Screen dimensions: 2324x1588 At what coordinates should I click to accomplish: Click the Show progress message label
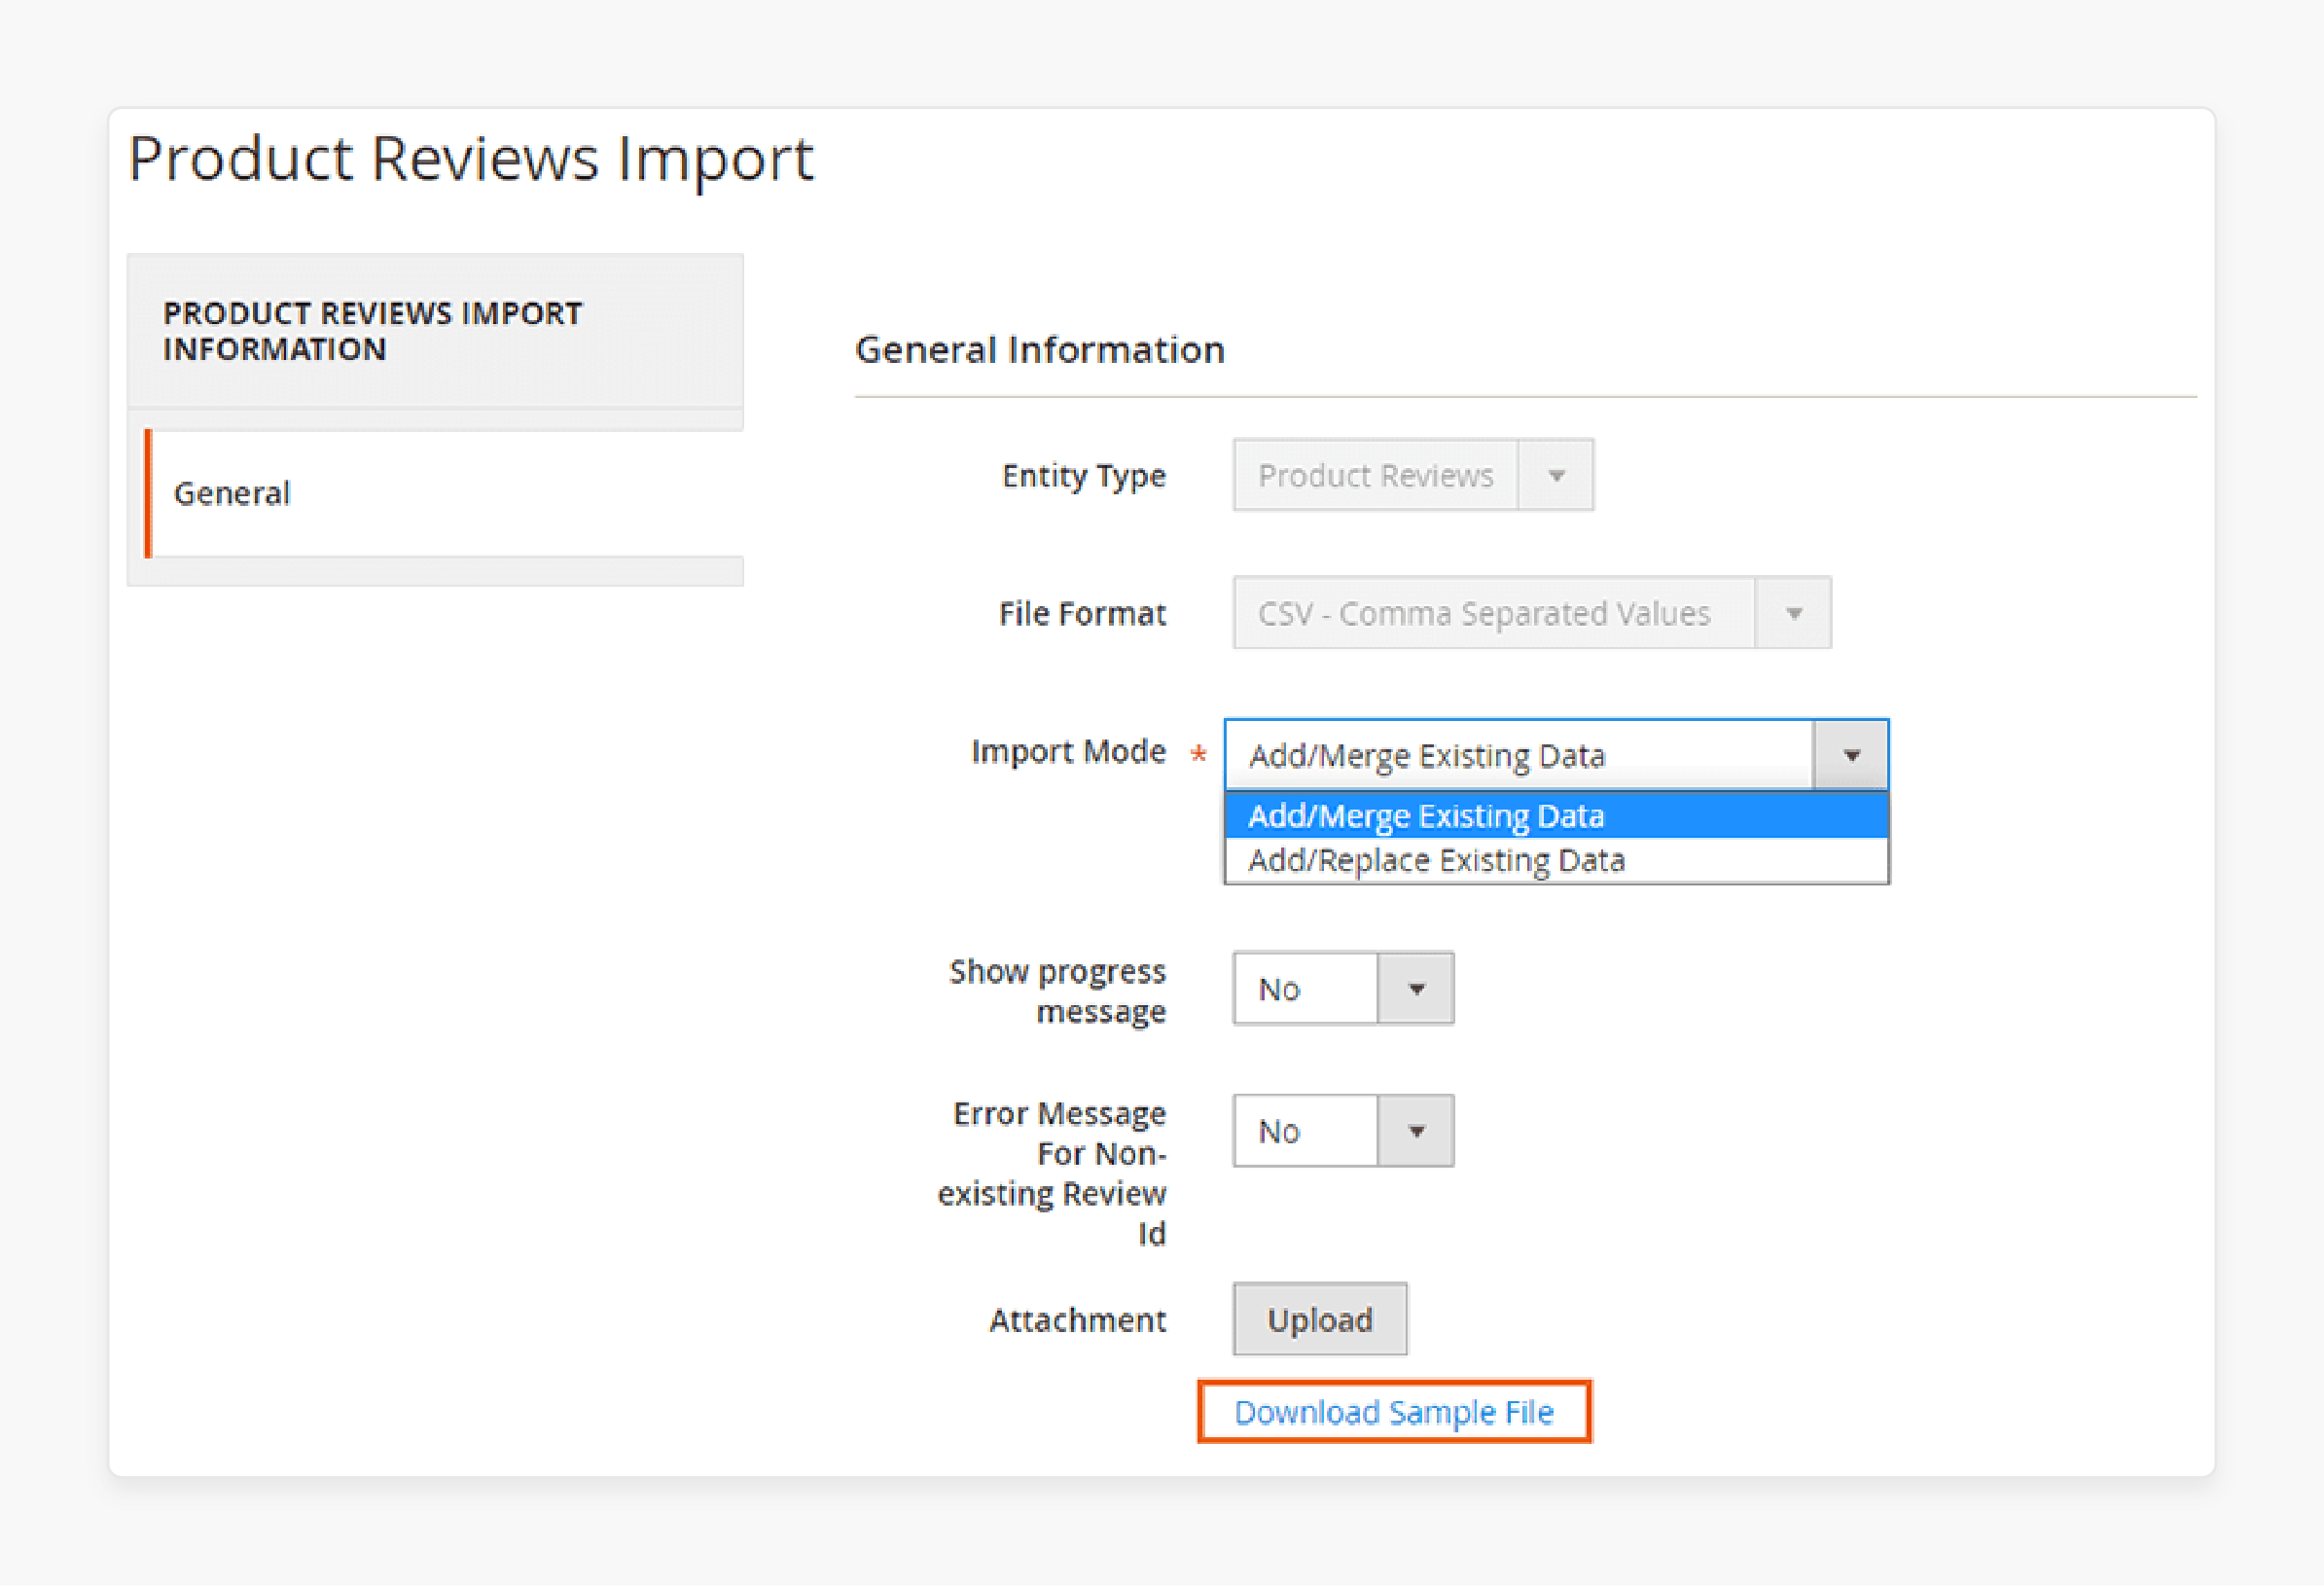pyautogui.click(x=1057, y=992)
